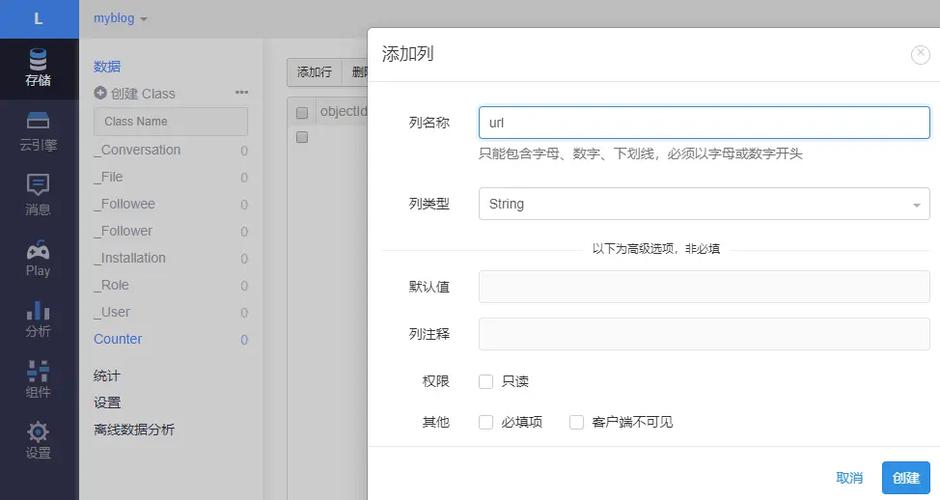The image size is (940, 500).
Task: Click the 取消 cancel link
Action: (849, 478)
